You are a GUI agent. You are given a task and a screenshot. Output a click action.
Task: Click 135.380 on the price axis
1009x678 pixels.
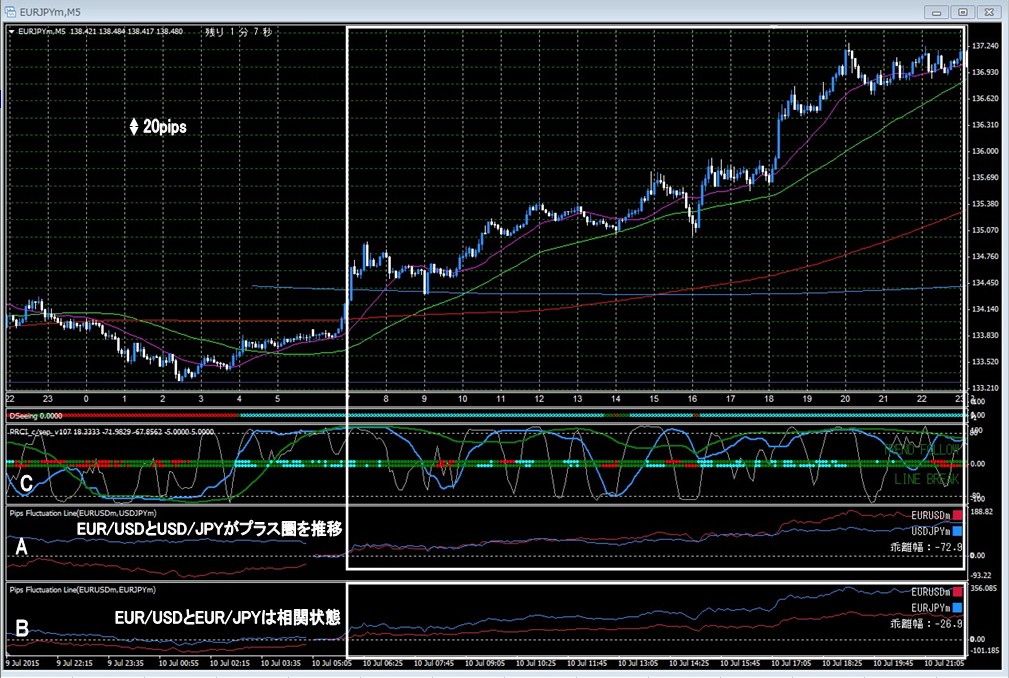pyautogui.click(x=985, y=204)
